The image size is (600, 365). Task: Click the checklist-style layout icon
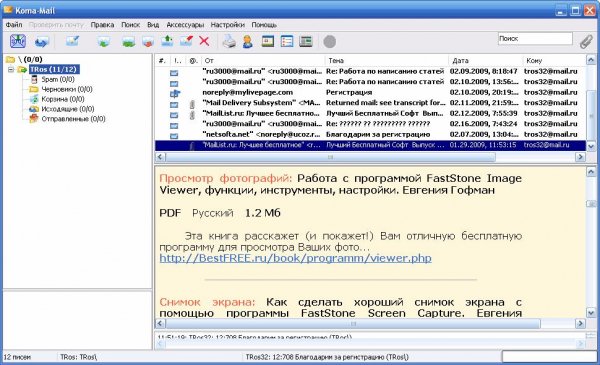tap(287, 41)
